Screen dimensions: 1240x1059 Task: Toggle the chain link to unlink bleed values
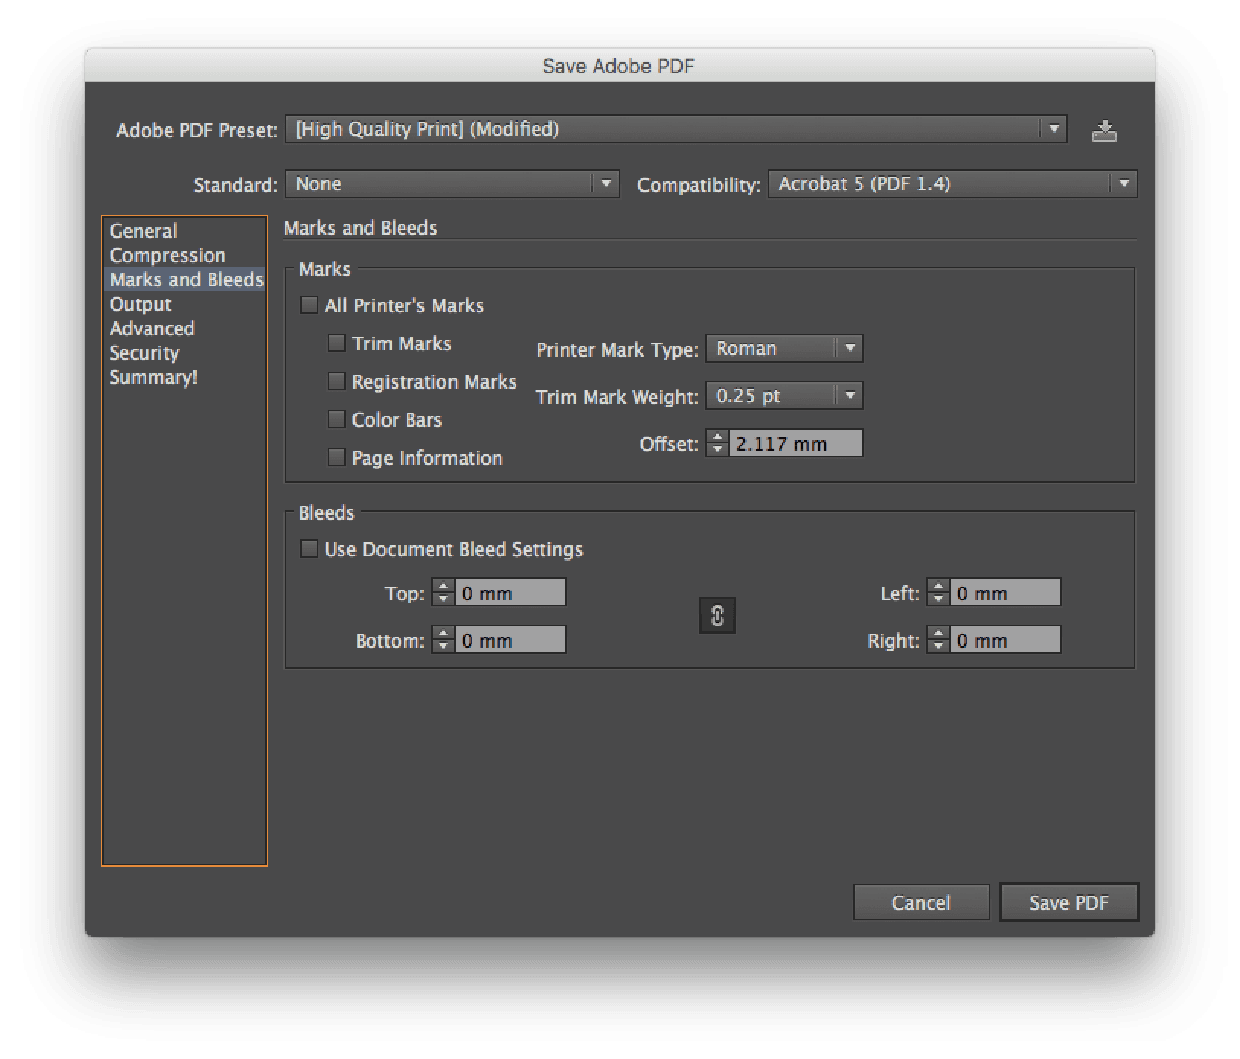[717, 616]
